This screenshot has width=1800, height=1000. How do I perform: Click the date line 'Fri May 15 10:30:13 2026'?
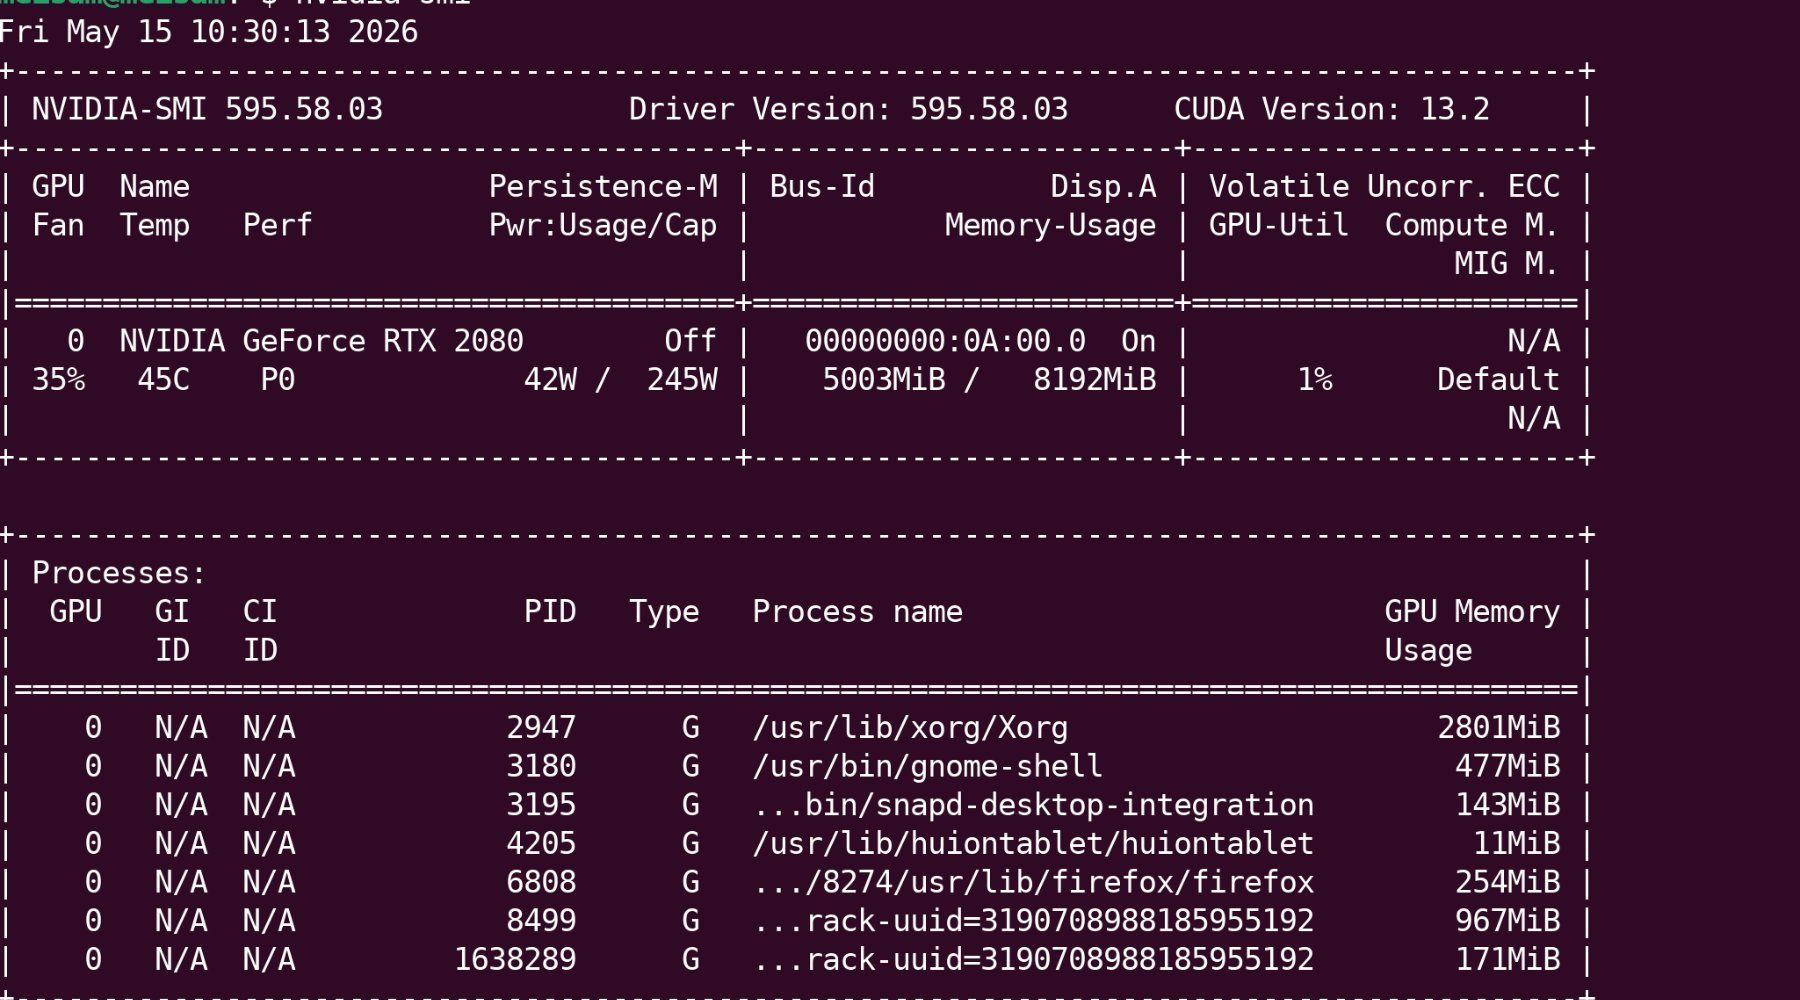coord(209,32)
